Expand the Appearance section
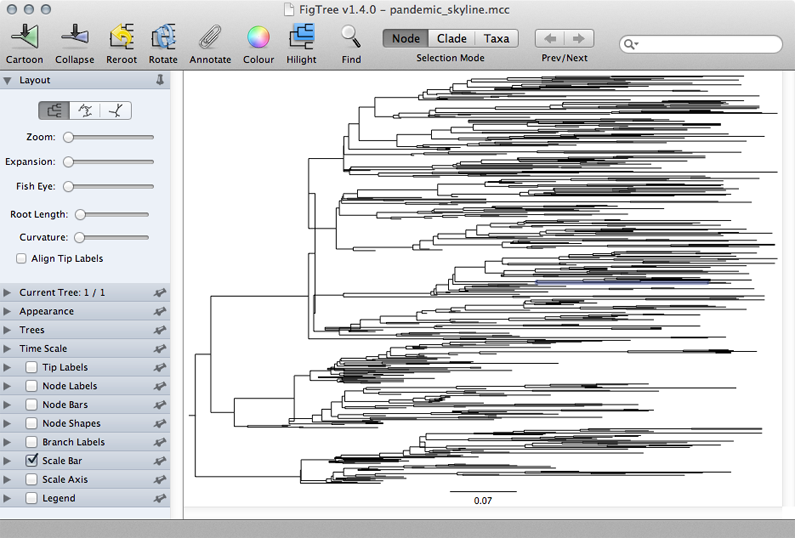Viewport: 795px width, 538px height. (7, 311)
